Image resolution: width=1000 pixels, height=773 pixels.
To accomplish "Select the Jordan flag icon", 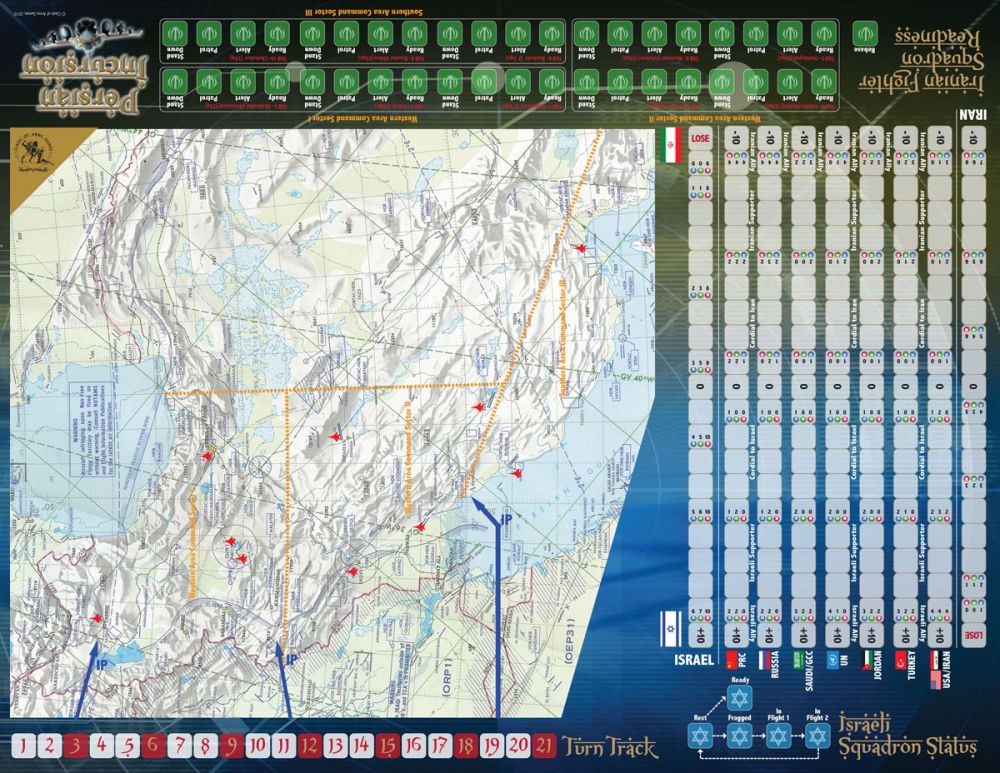I will click(x=868, y=659).
